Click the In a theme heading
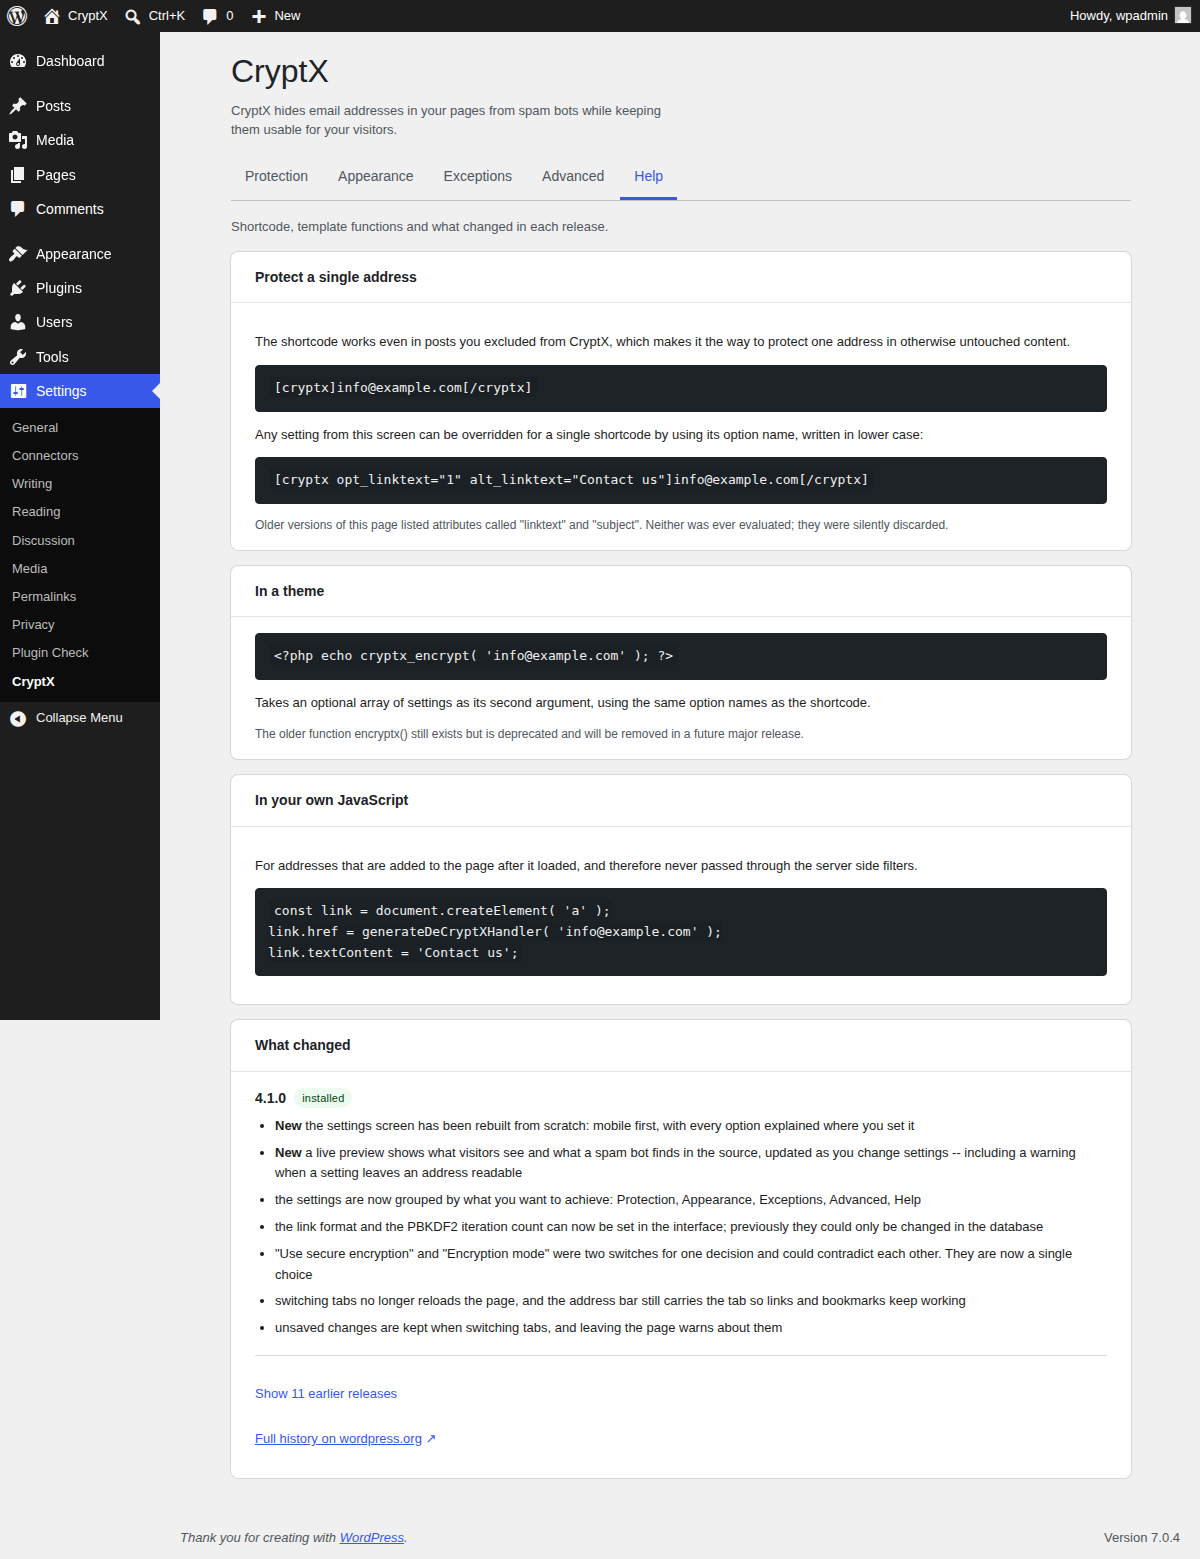This screenshot has height=1559, width=1200. [x=289, y=591]
